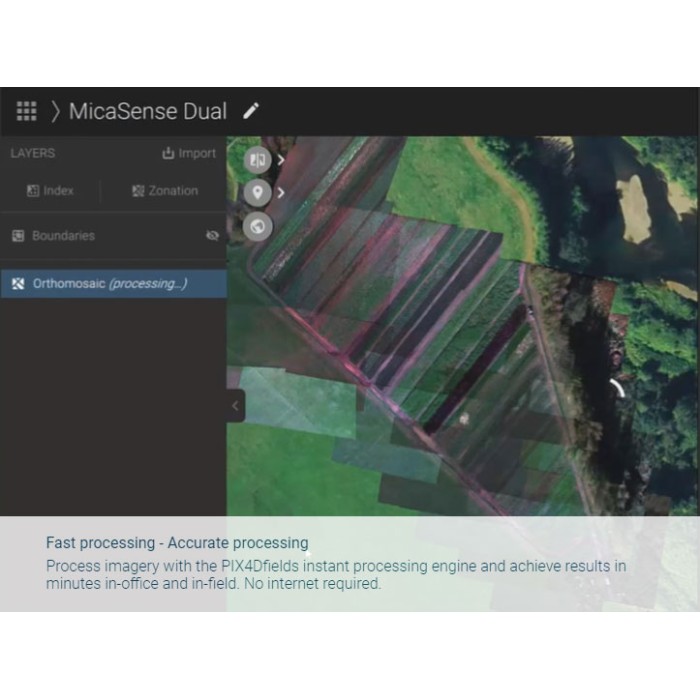The width and height of the screenshot is (700, 700).
Task: Toggle Boundaries layer visibility eye
Action: click(x=212, y=235)
